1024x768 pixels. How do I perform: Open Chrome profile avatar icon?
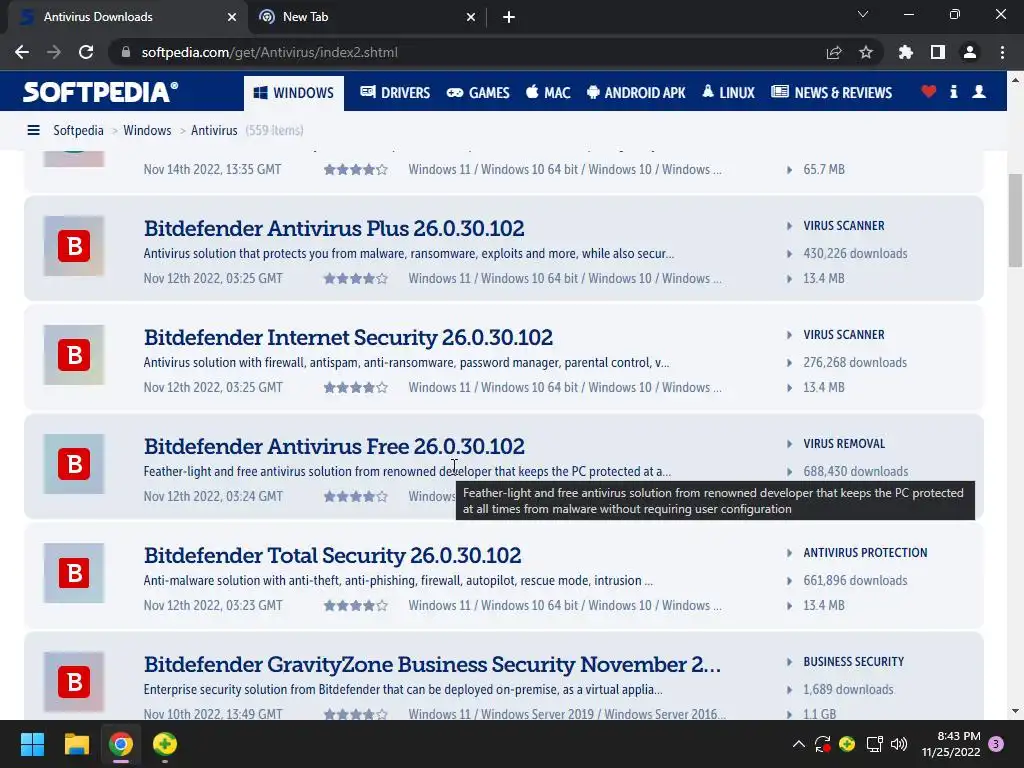970,52
